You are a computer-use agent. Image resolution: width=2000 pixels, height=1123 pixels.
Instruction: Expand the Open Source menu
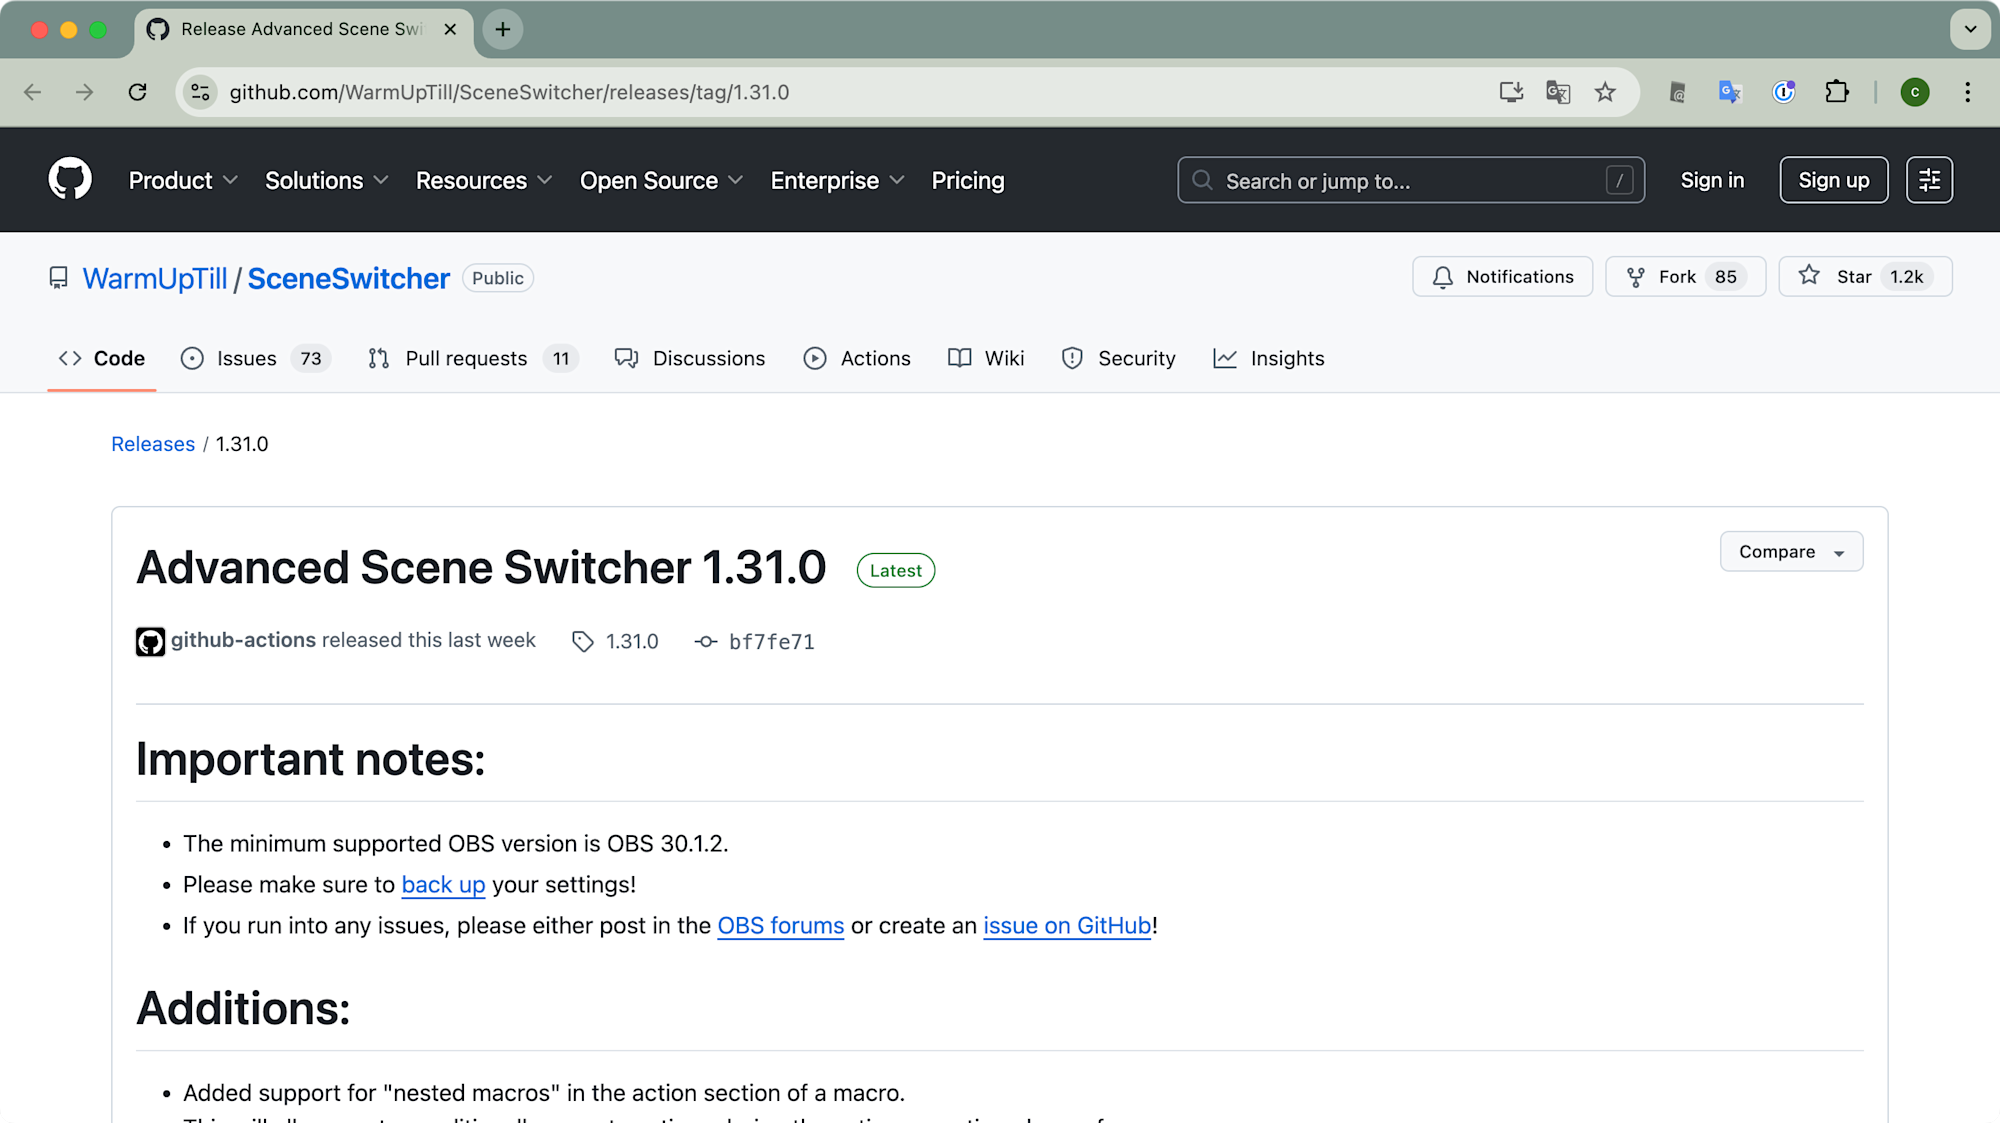click(661, 180)
